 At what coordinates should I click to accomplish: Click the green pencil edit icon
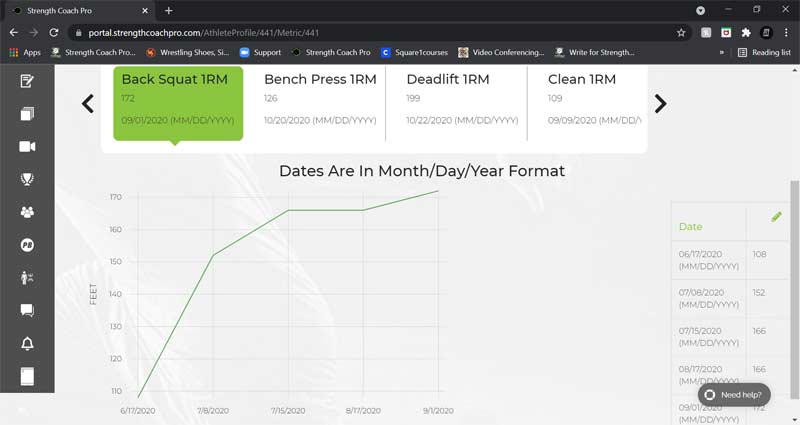[x=777, y=217]
